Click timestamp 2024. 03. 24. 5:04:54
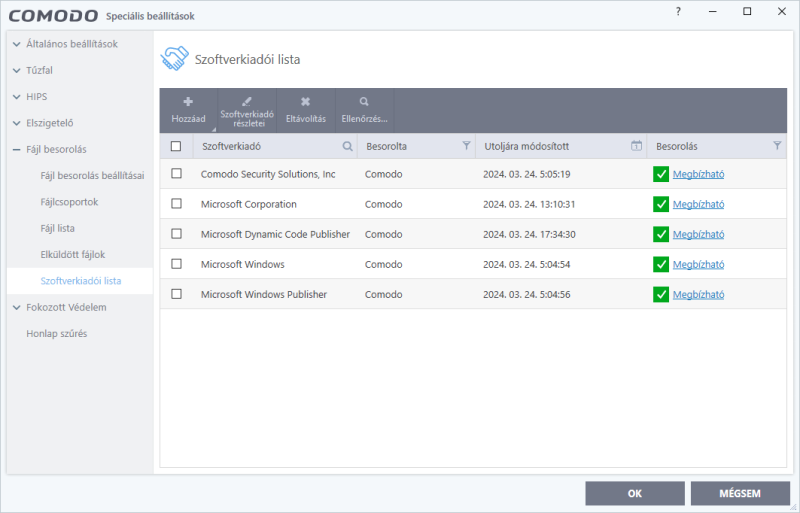Screen dimensions: 800x513 527,264
